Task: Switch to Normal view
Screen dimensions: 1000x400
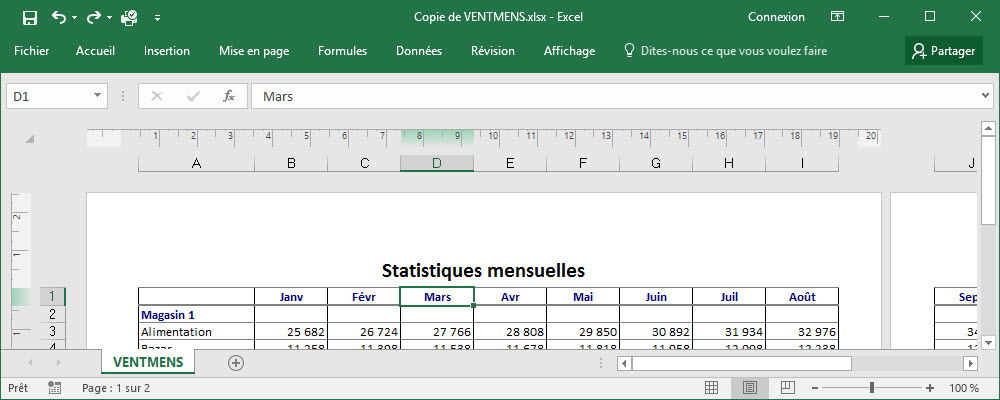Action: [x=712, y=388]
